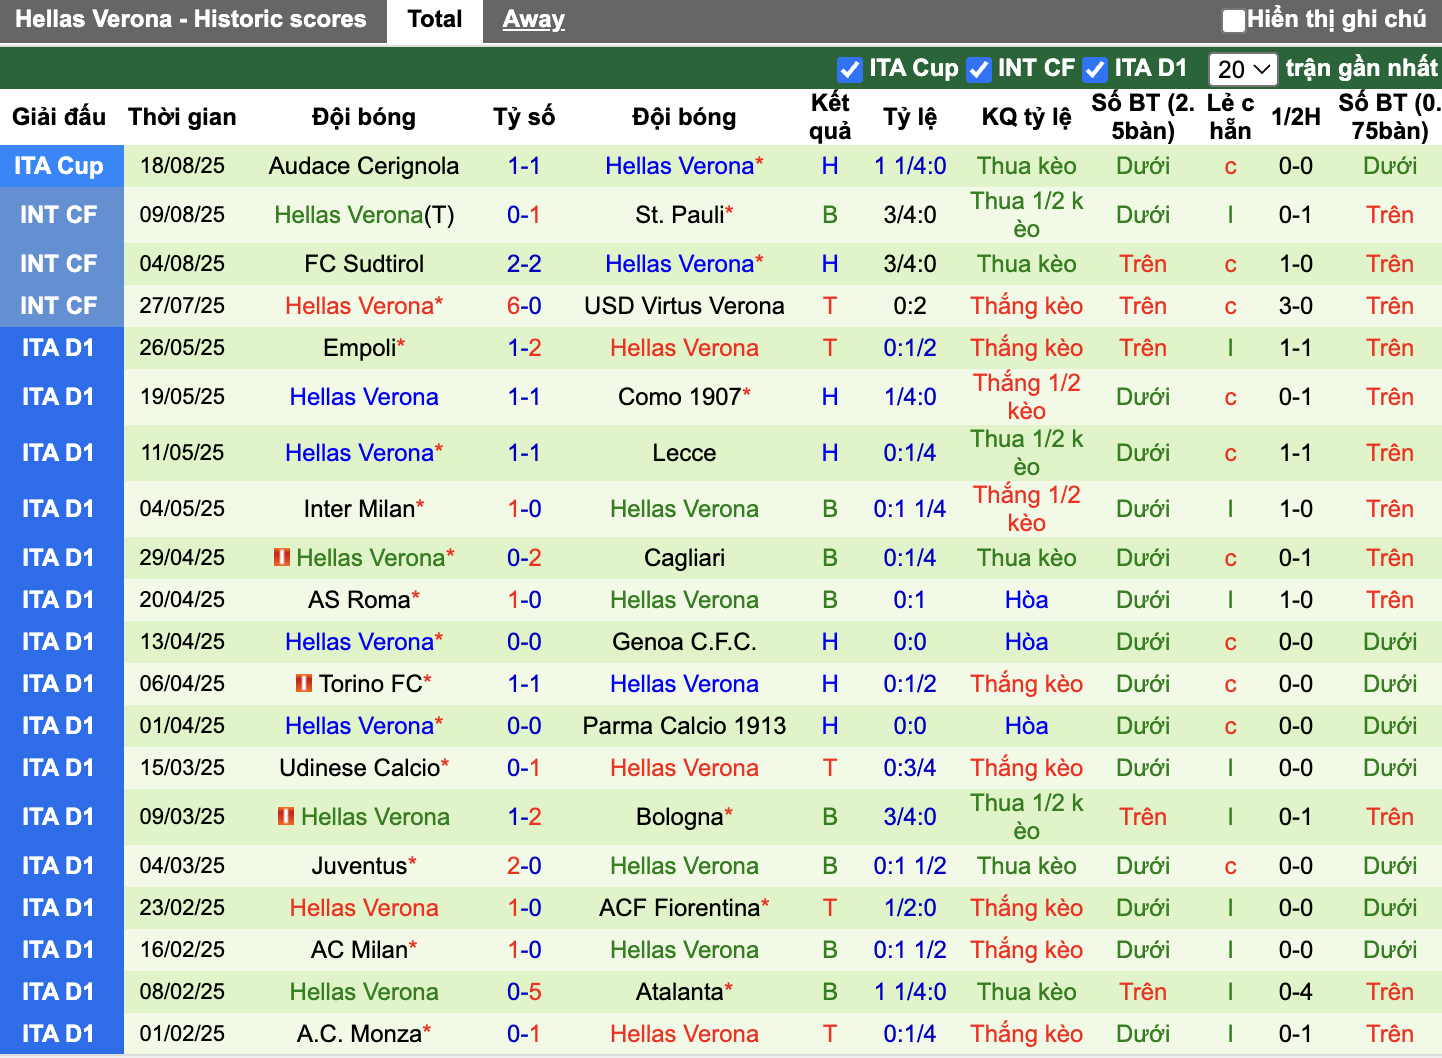Click the Kết quả column header
The image size is (1442, 1058).
coord(830,117)
